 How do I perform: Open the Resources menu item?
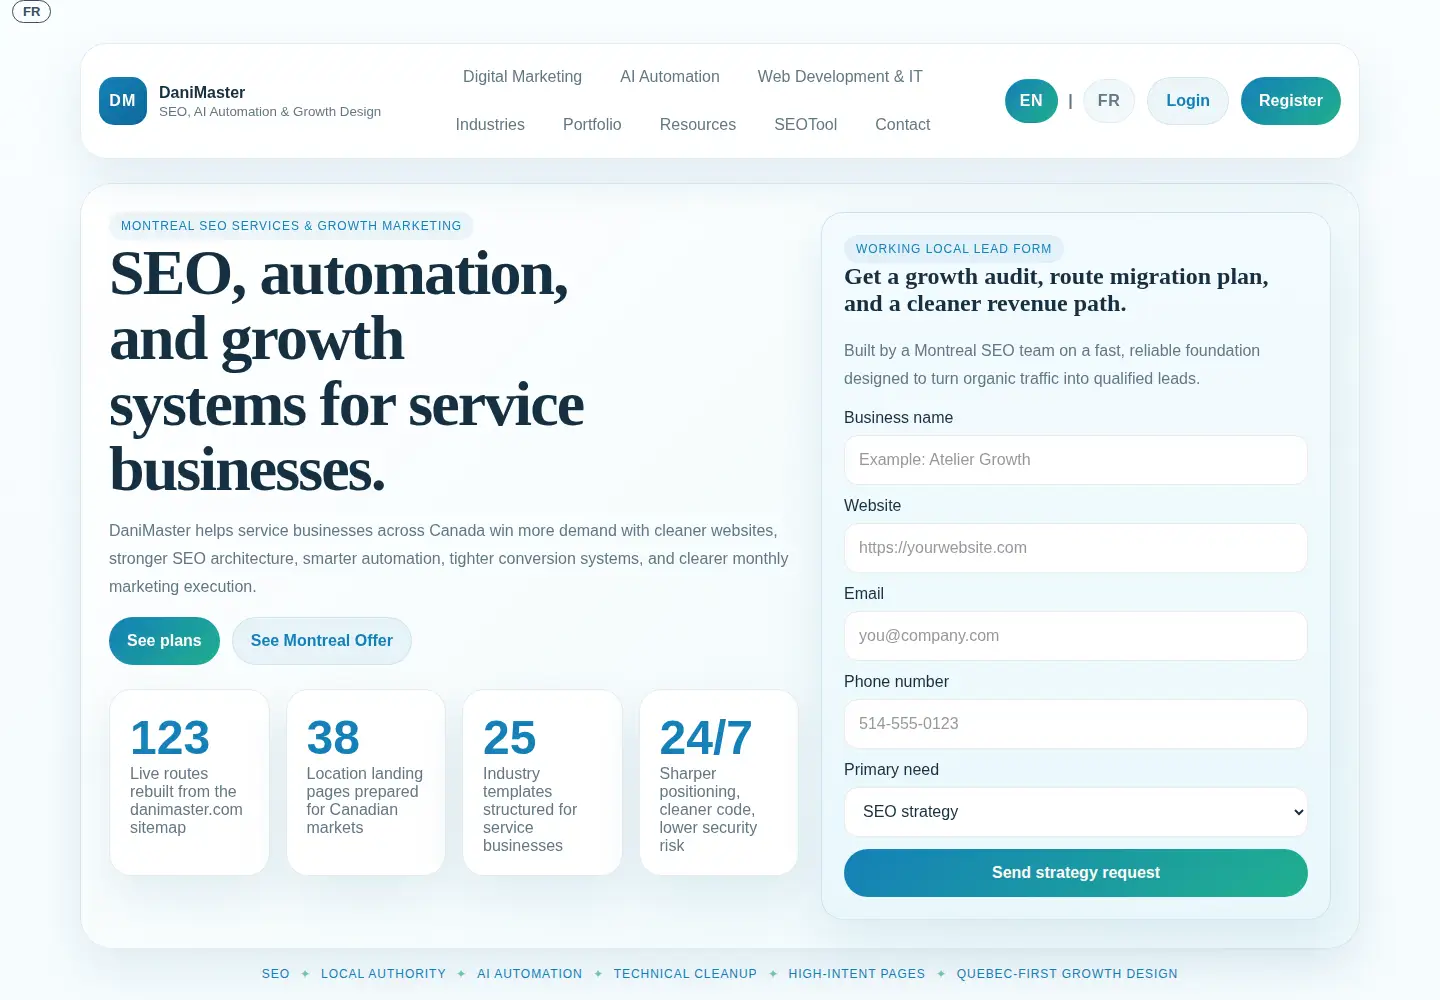(698, 125)
